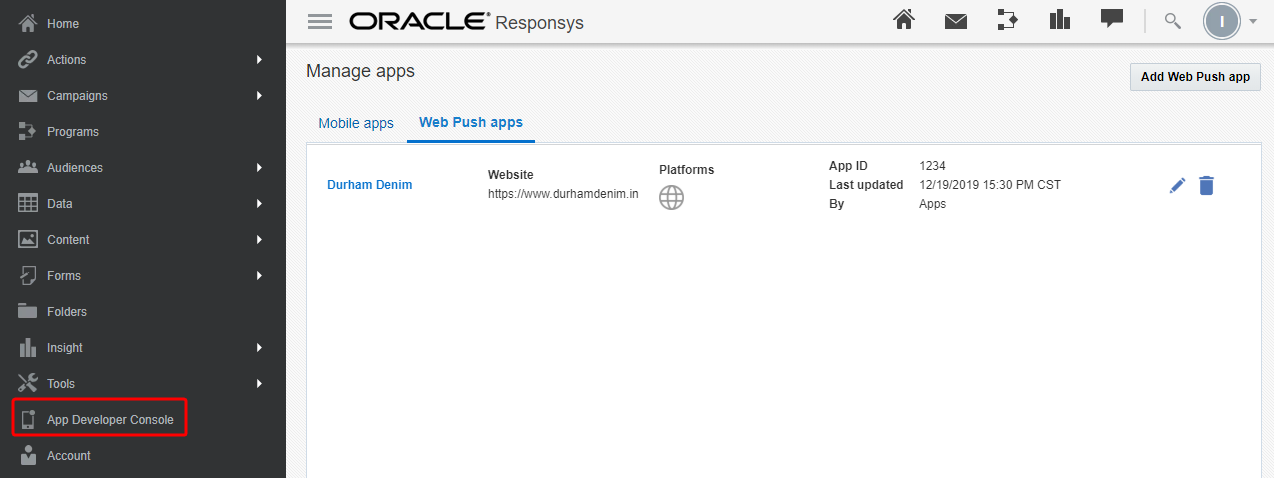Expand the Insight submenu arrow
This screenshot has width=1274, height=478.
click(x=259, y=347)
